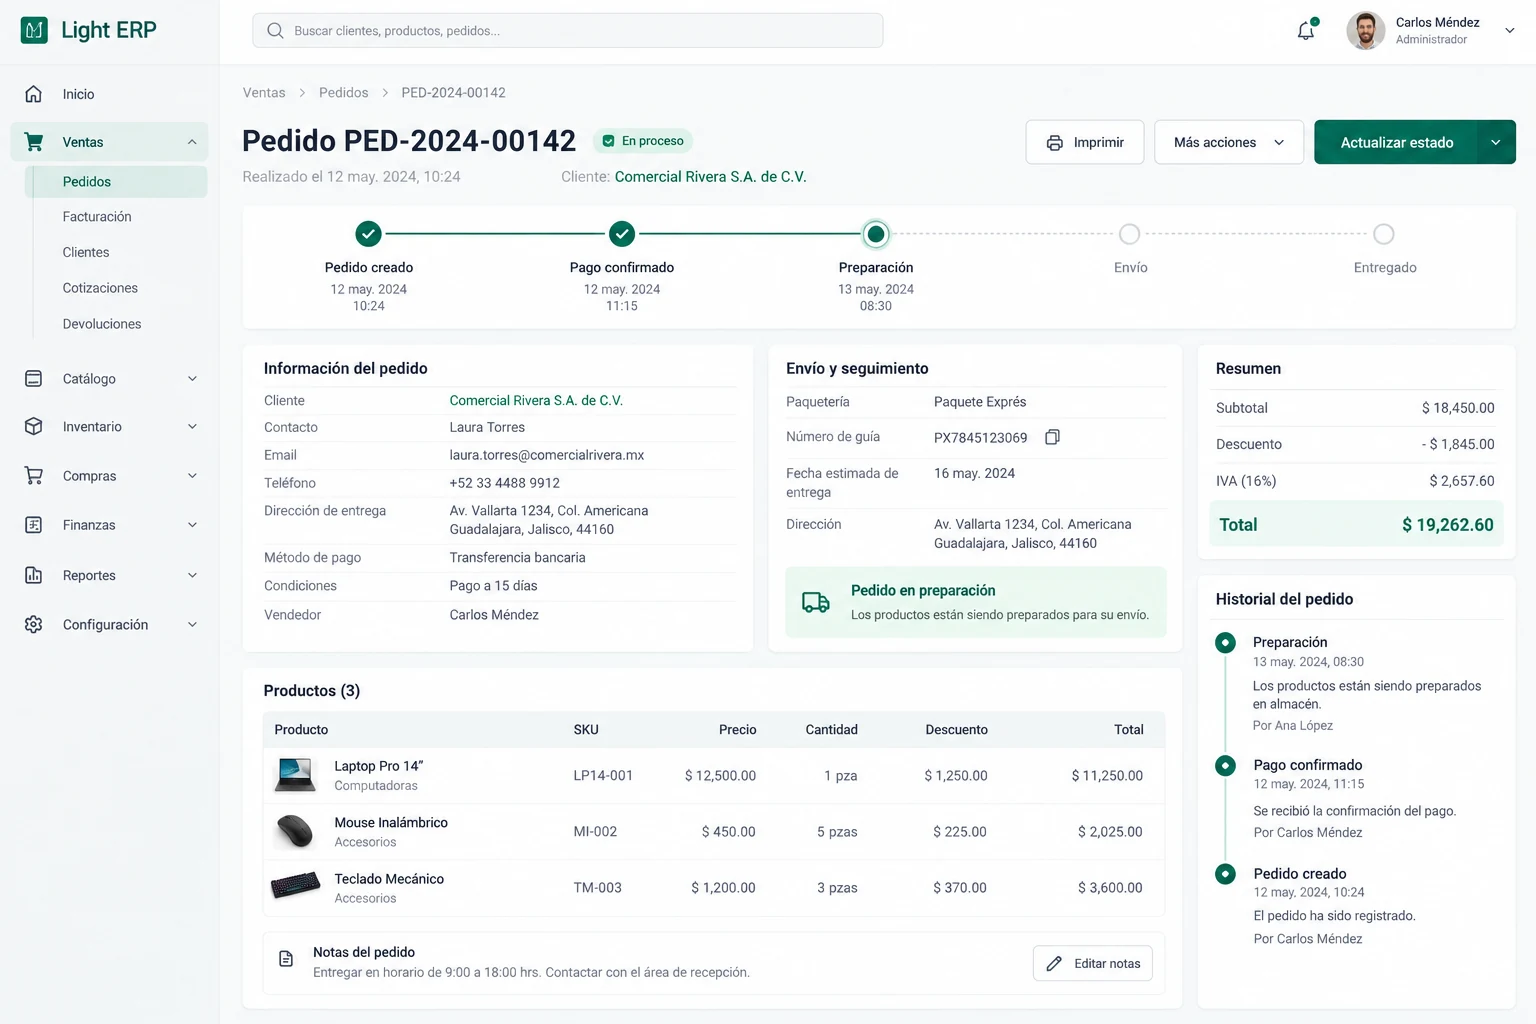Click Carlos Méndez profile avatar
Viewport: 1536px width, 1024px height.
1365,30
